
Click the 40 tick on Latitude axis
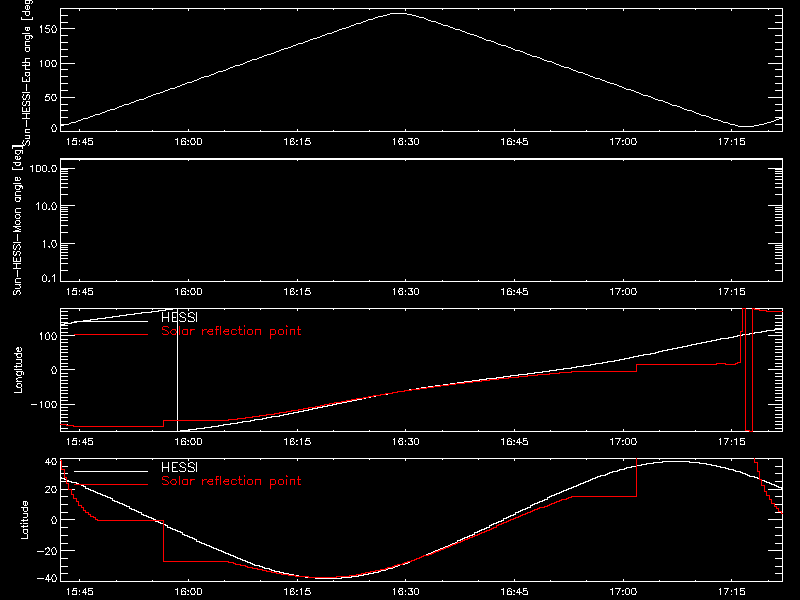tap(51, 462)
